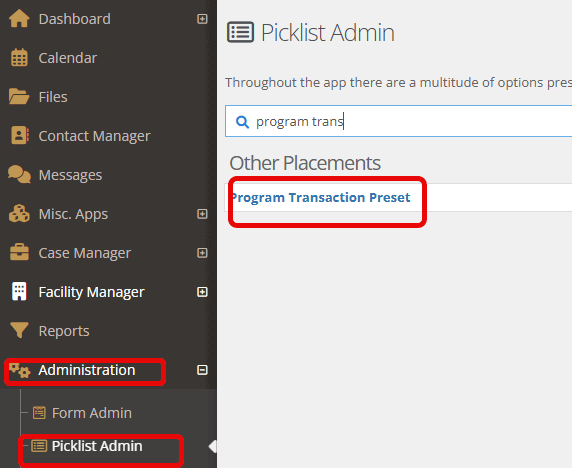Collapse the Administration menu section
Viewport: 572px width, 468px height.
click(x=202, y=370)
